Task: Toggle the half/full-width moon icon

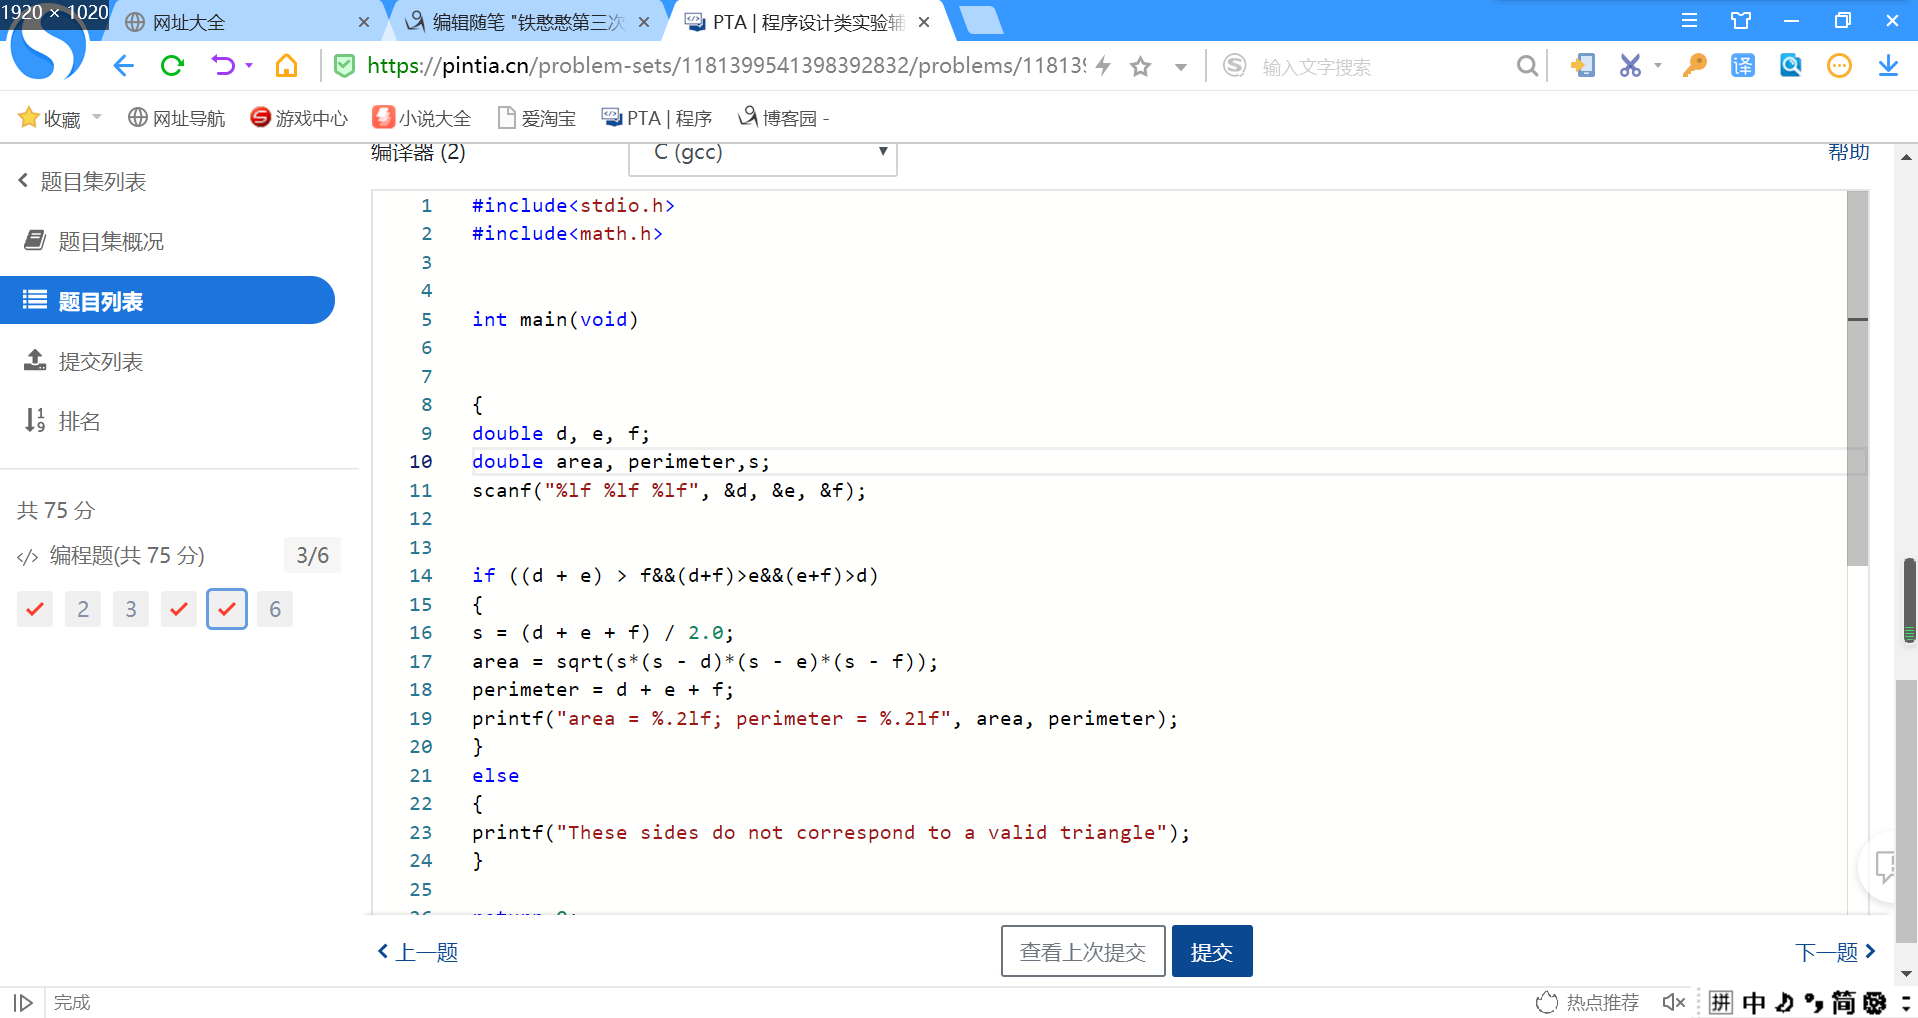Action: pyautogui.click(x=1785, y=1002)
